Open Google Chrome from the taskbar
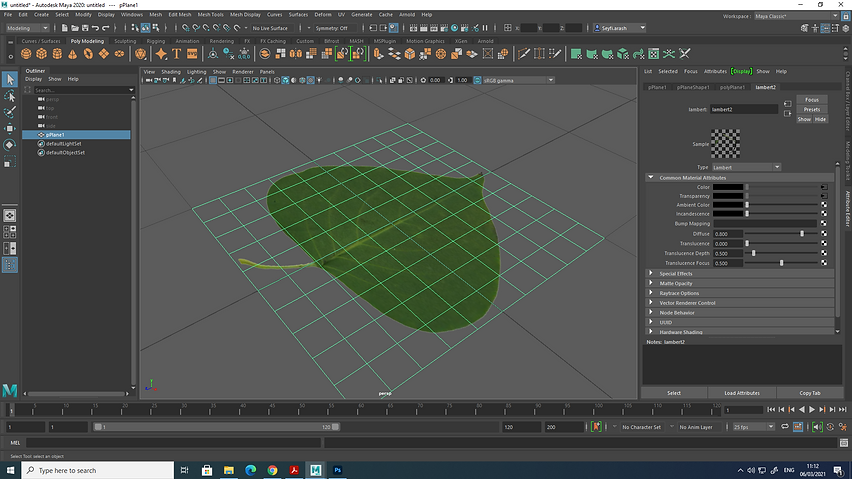 click(x=272, y=470)
